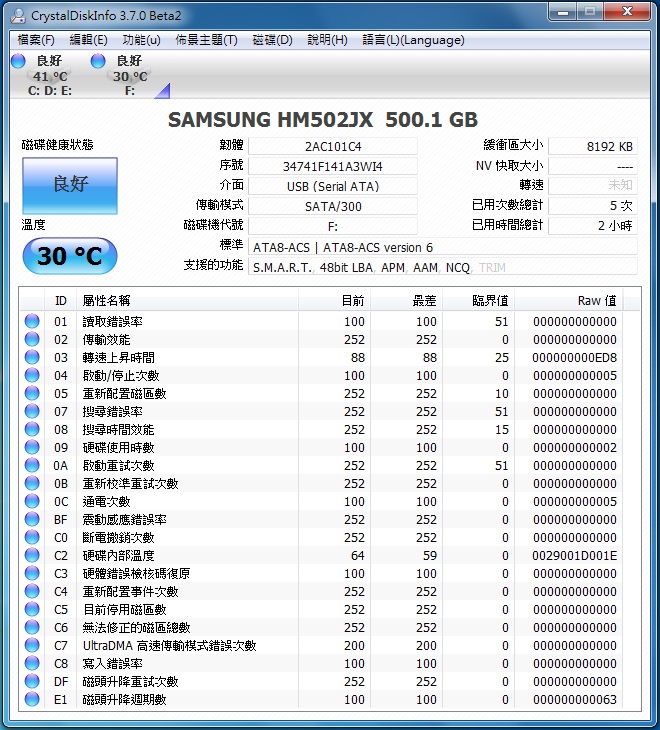Viewport: 660px width, 730px height.
Task: Click status icon for C3 硬體錯誤檢核碼復原
Action: point(32,573)
